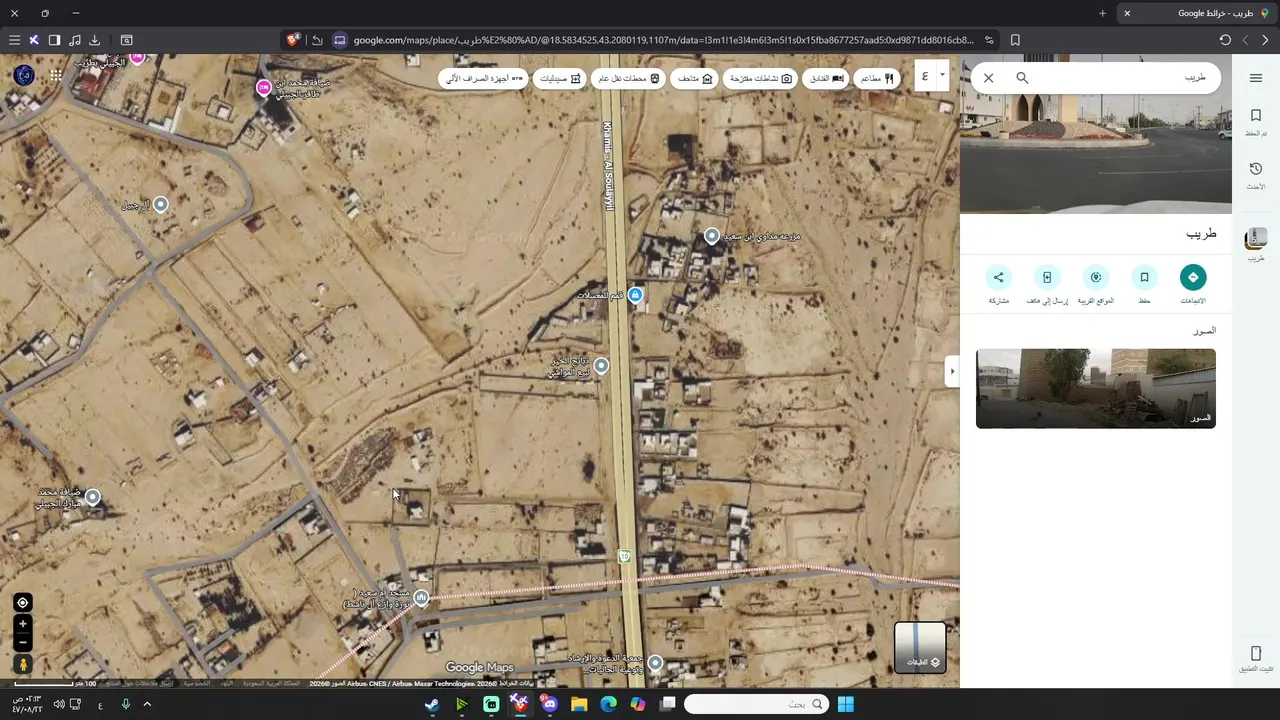Image resolution: width=1280 pixels, height=720 pixels.
Task: Open File Explorer from the taskbar
Action: (579, 704)
